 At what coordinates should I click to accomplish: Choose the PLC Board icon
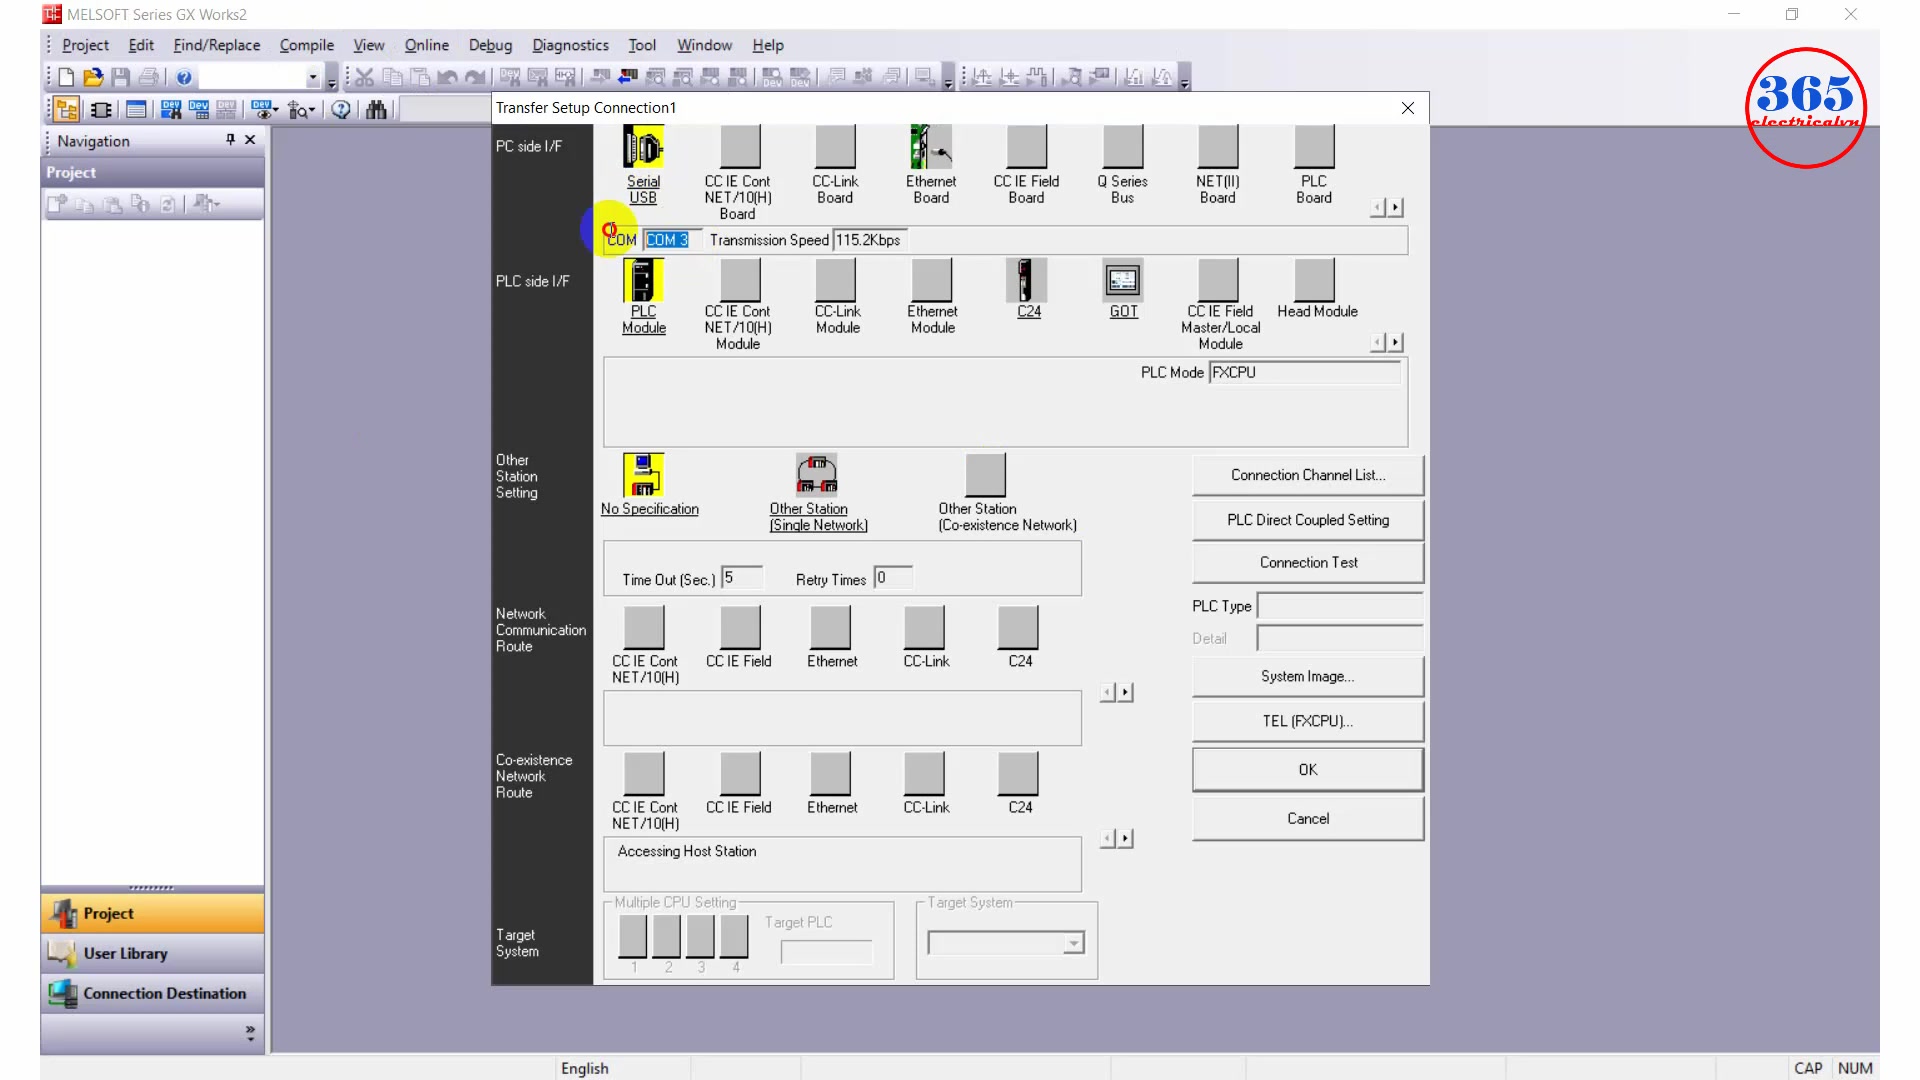[1314, 147]
